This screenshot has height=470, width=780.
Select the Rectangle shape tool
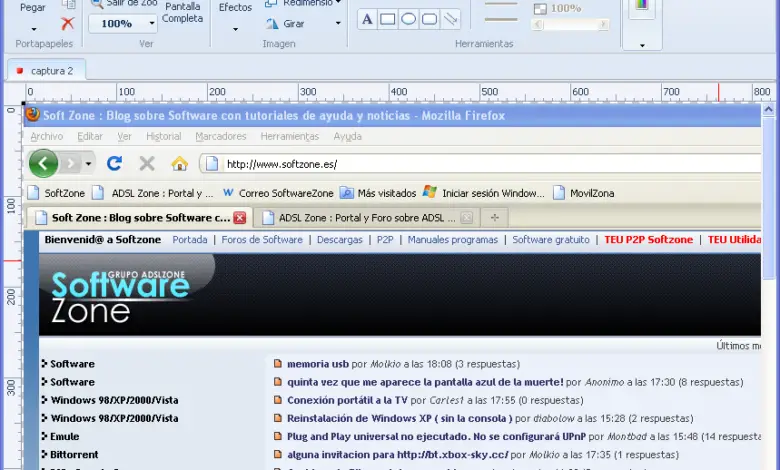(388, 19)
